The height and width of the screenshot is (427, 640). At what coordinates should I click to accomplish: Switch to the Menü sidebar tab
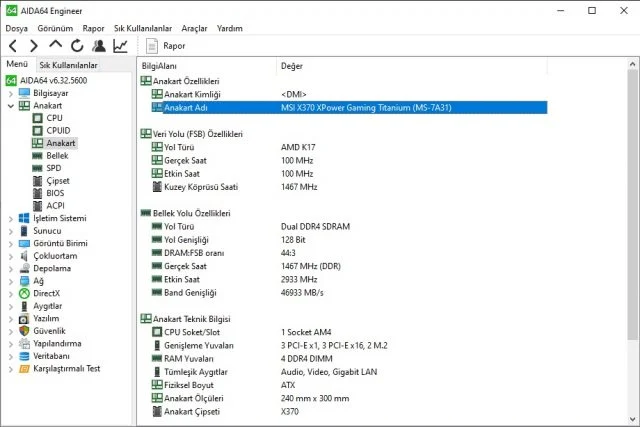(17, 64)
